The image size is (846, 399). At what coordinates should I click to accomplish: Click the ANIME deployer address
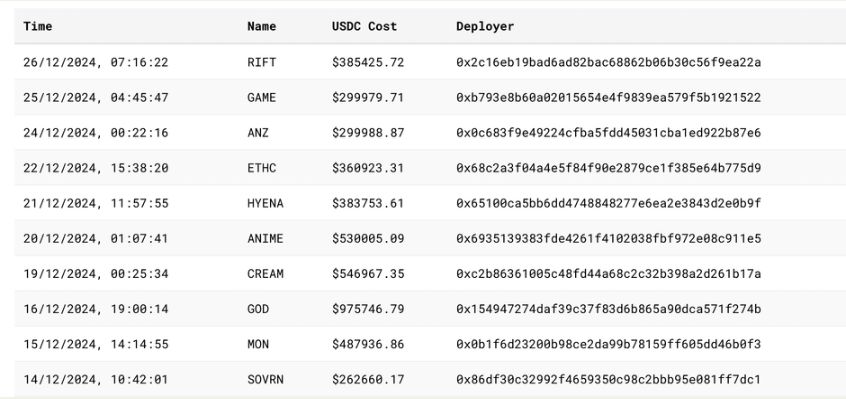tap(609, 238)
